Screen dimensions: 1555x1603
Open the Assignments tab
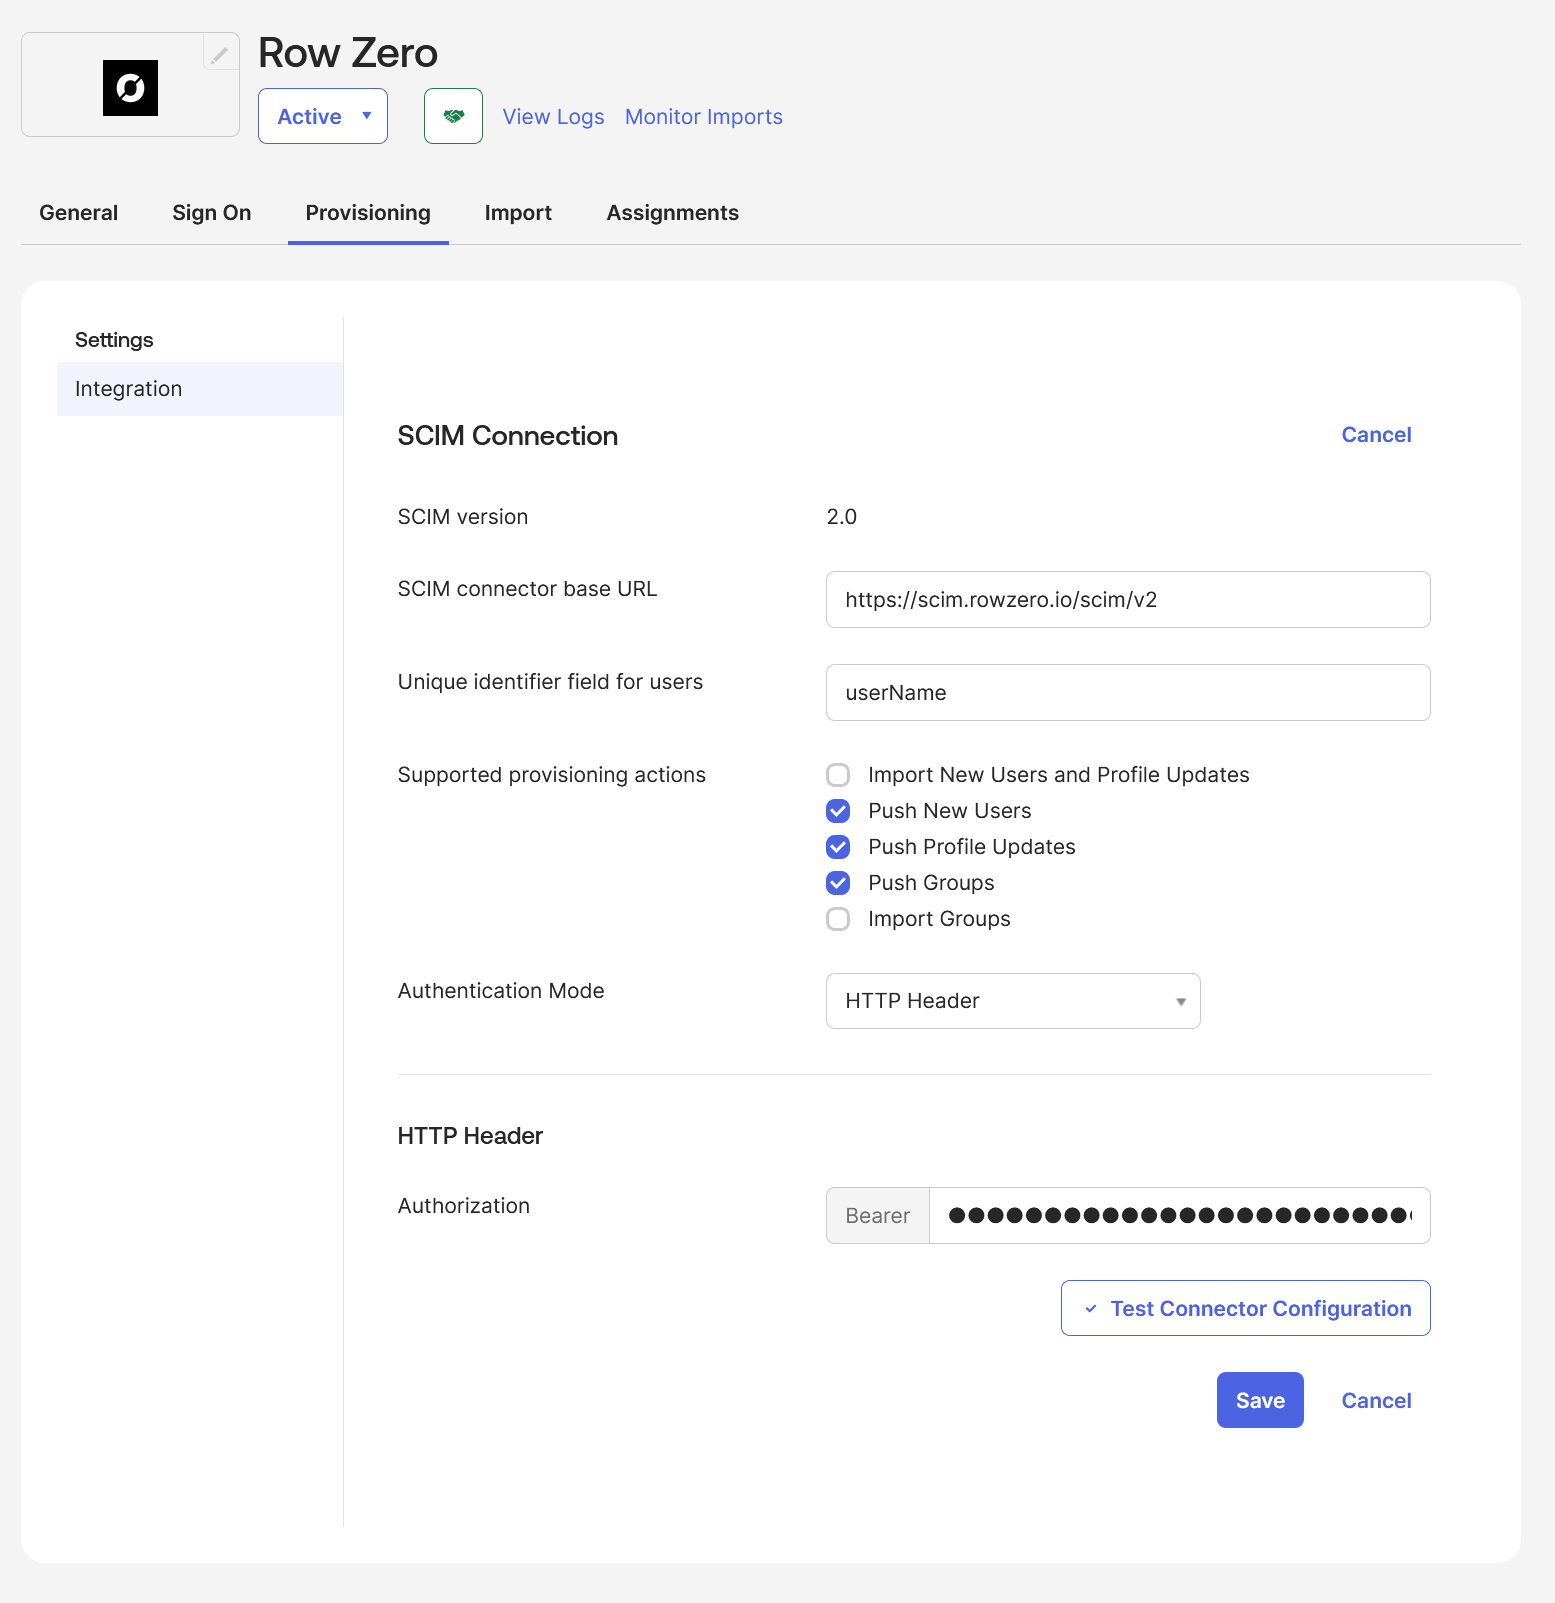click(x=672, y=213)
